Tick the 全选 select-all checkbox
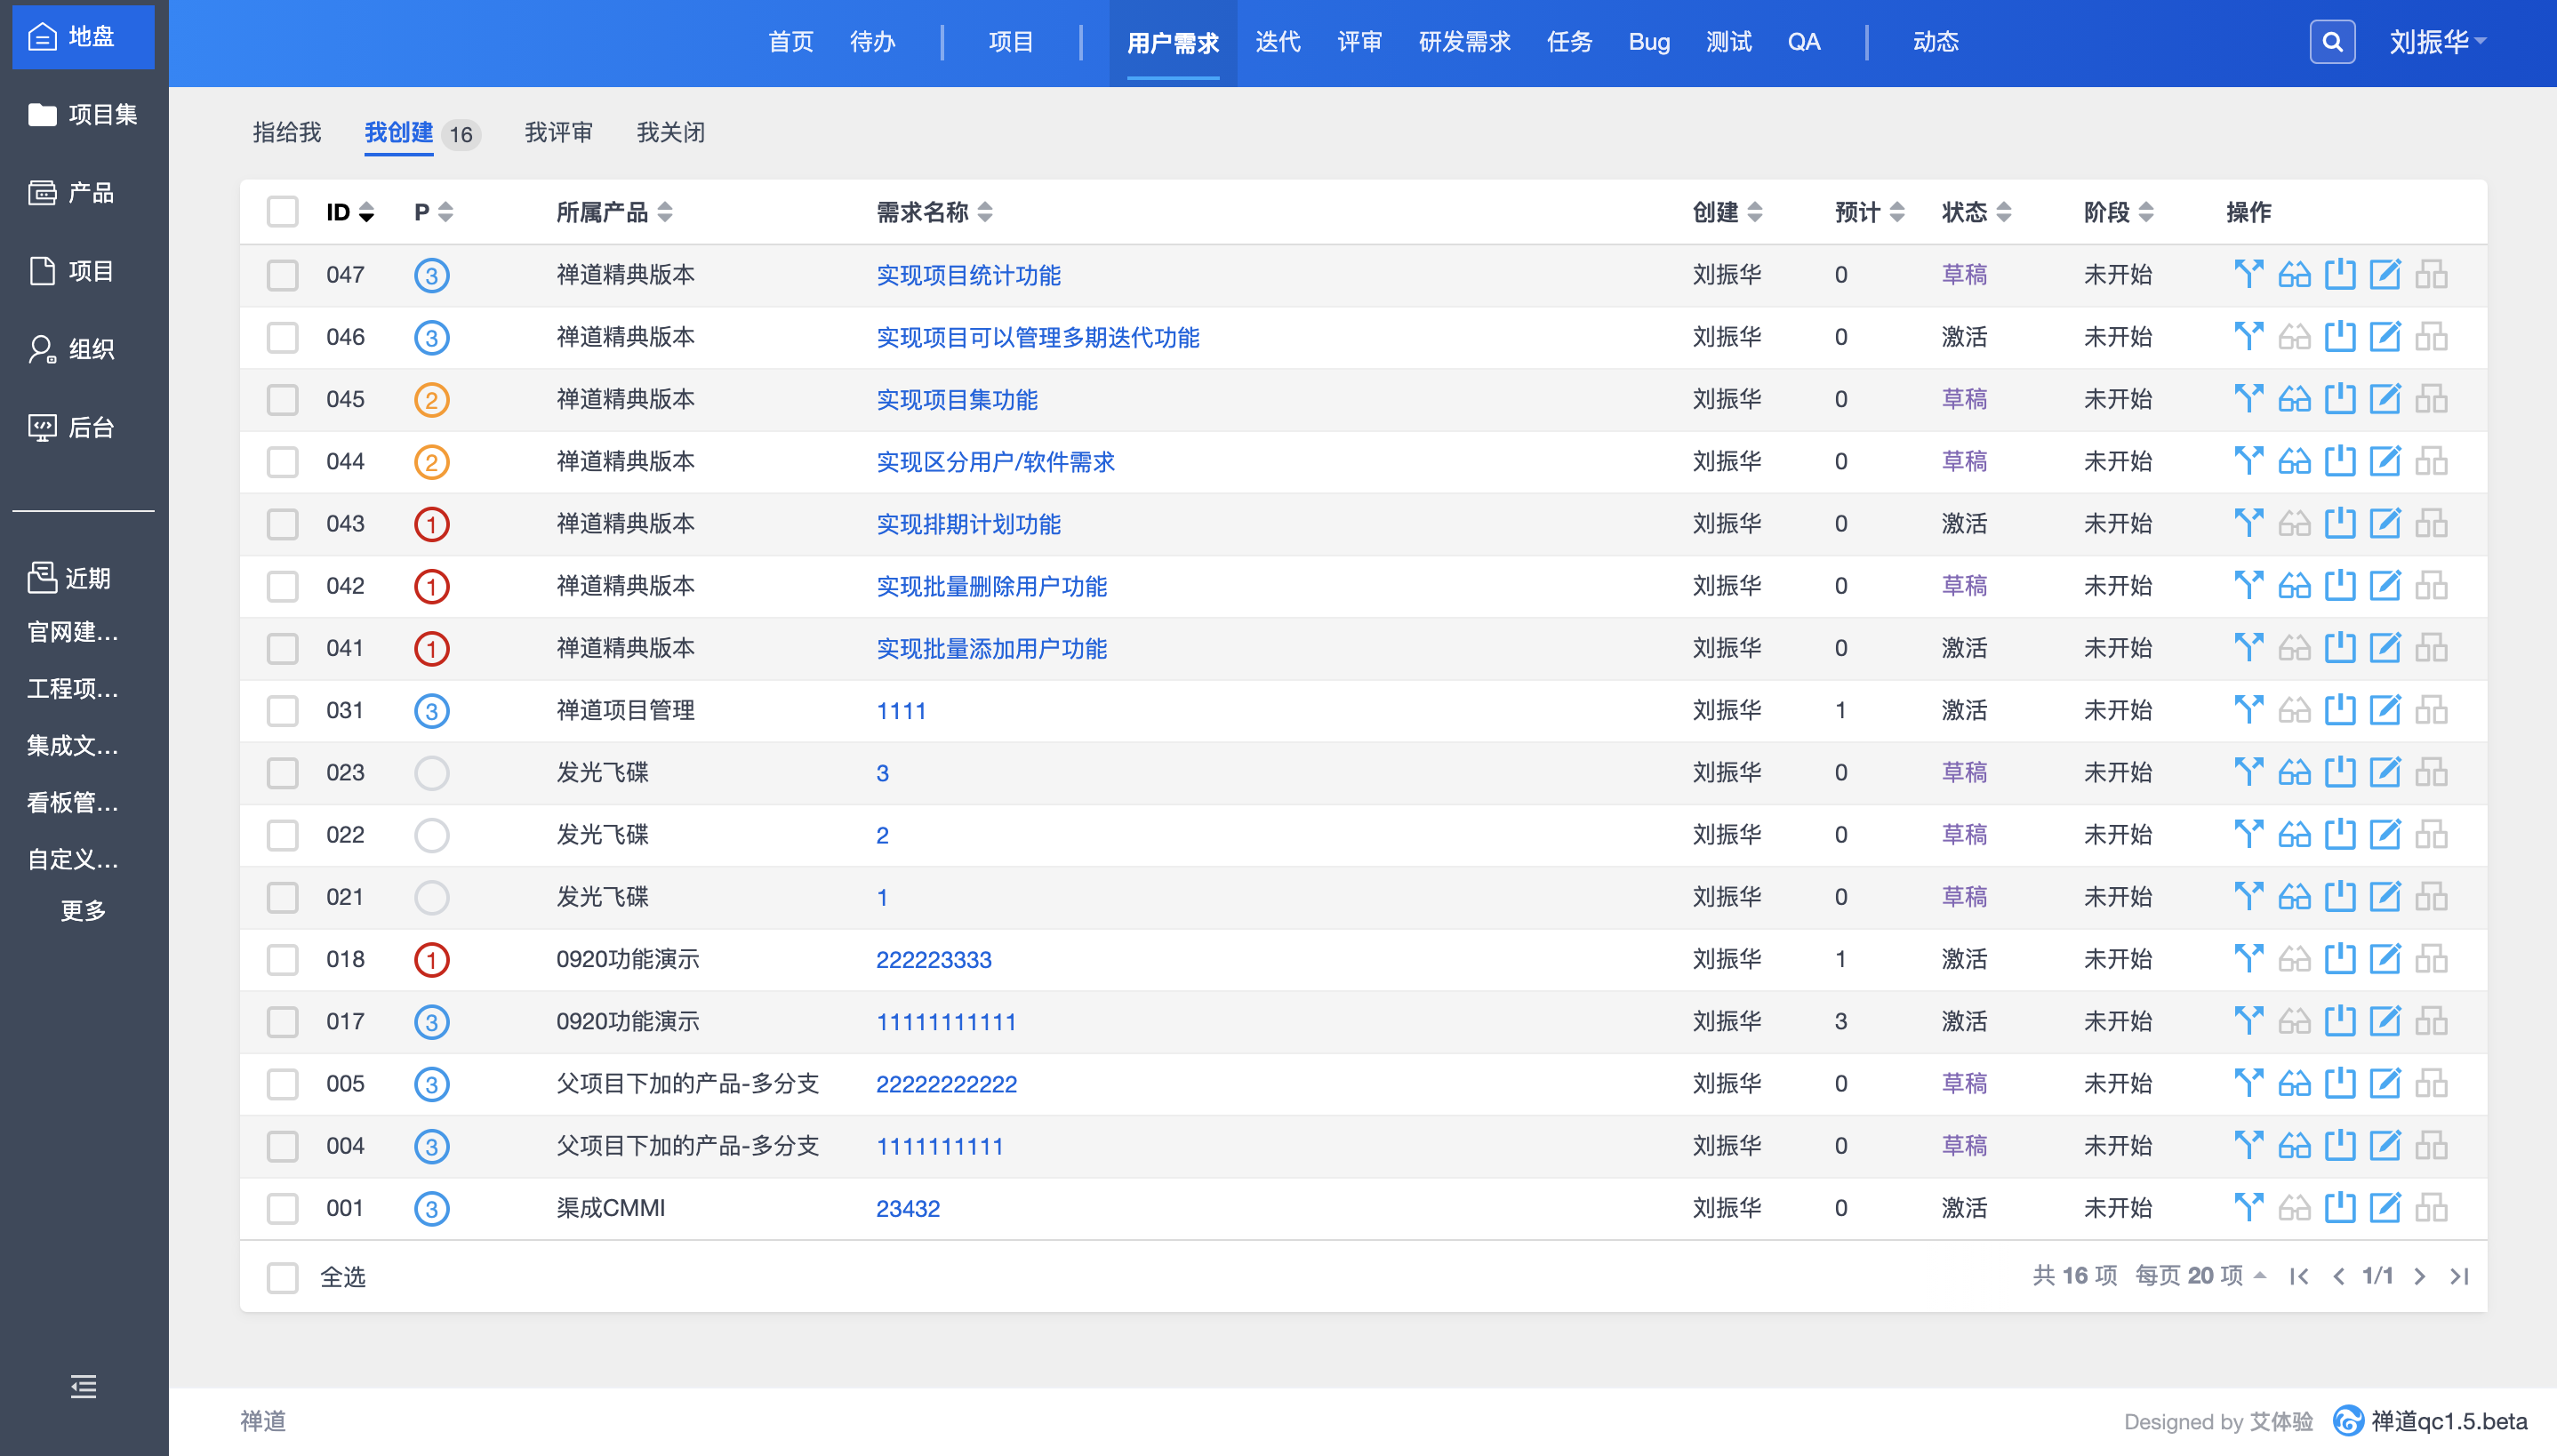Image resolution: width=2557 pixels, height=1456 pixels. pyautogui.click(x=282, y=1277)
